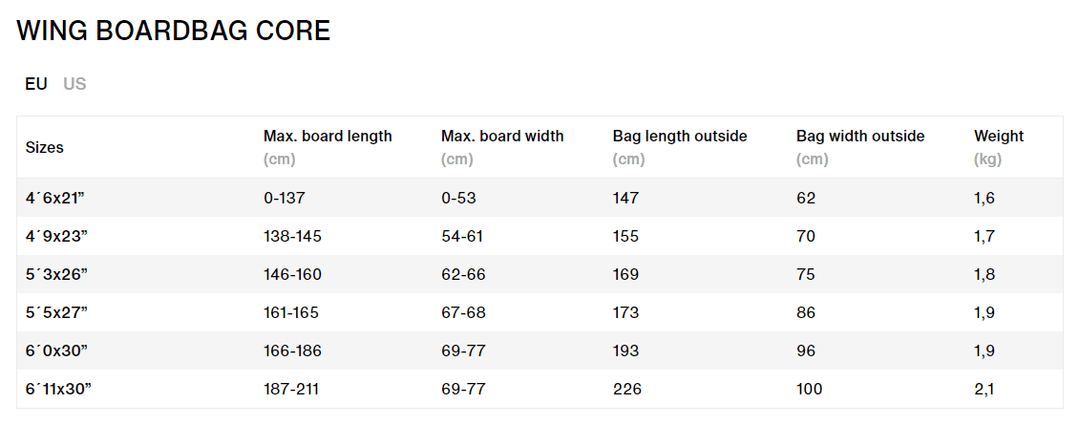Click the 2,1 weight value
The width and height of the screenshot is (1080, 425).
click(x=984, y=389)
